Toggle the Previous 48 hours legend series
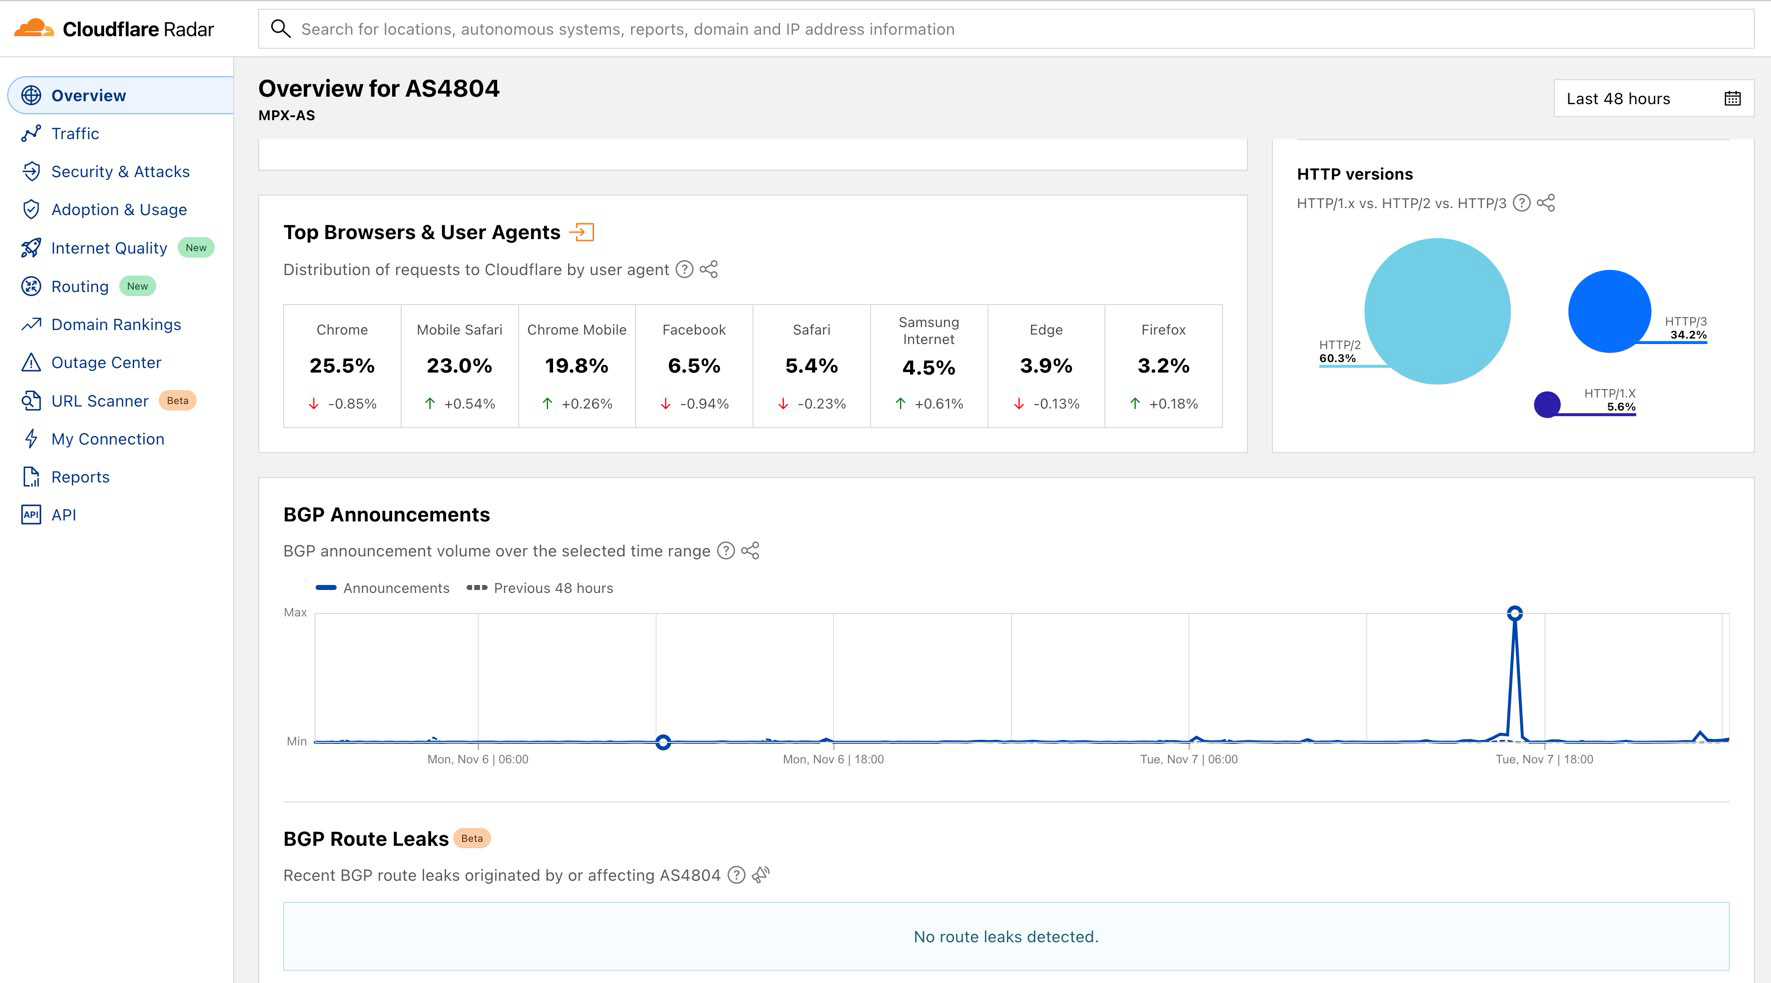Screen dimensions: 1771x983 tap(540, 588)
